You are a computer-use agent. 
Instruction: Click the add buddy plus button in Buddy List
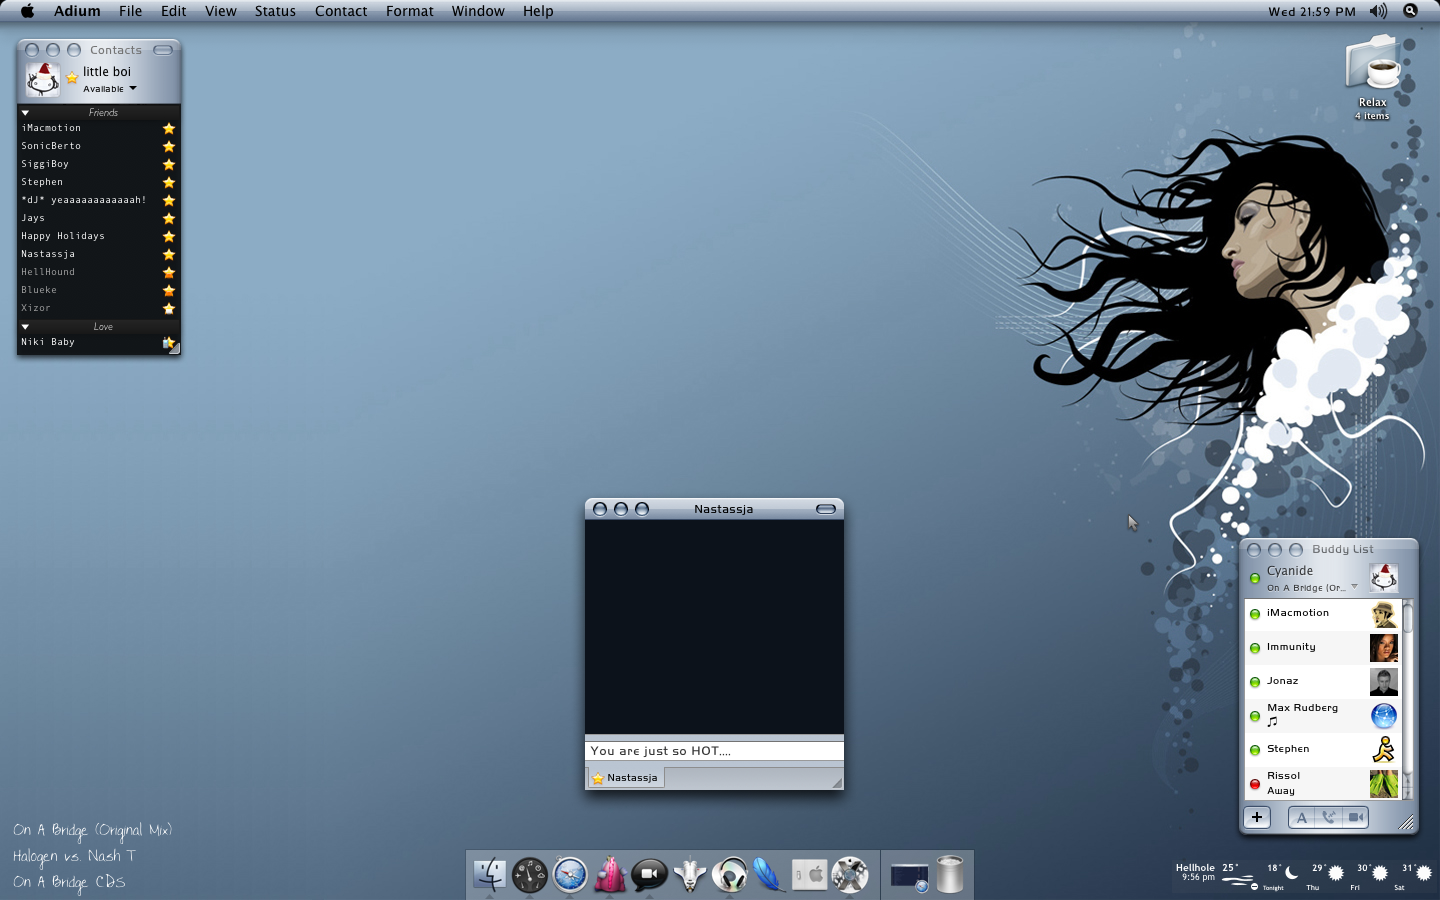pyautogui.click(x=1257, y=817)
